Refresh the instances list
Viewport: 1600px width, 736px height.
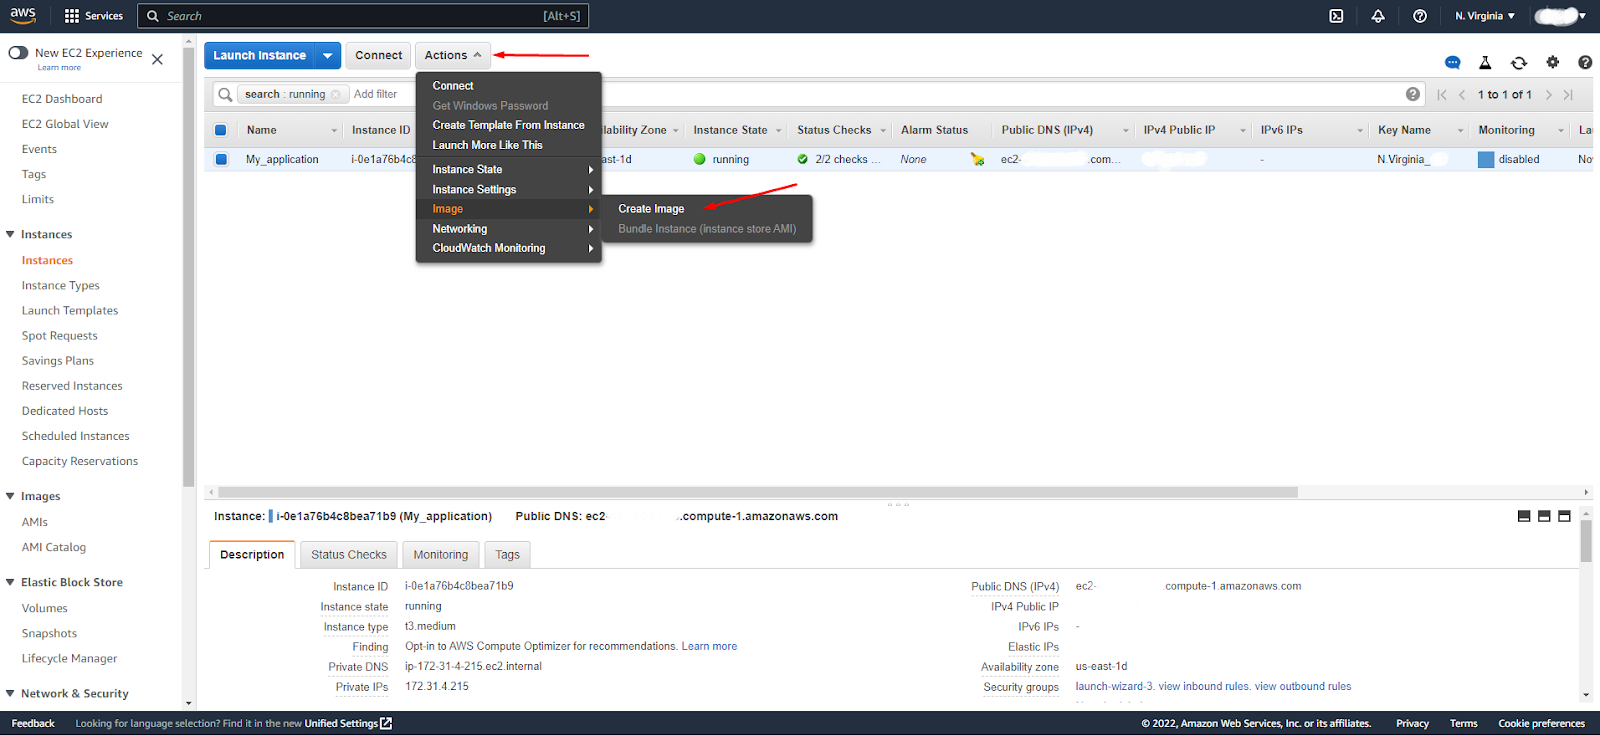pyautogui.click(x=1519, y=63)
